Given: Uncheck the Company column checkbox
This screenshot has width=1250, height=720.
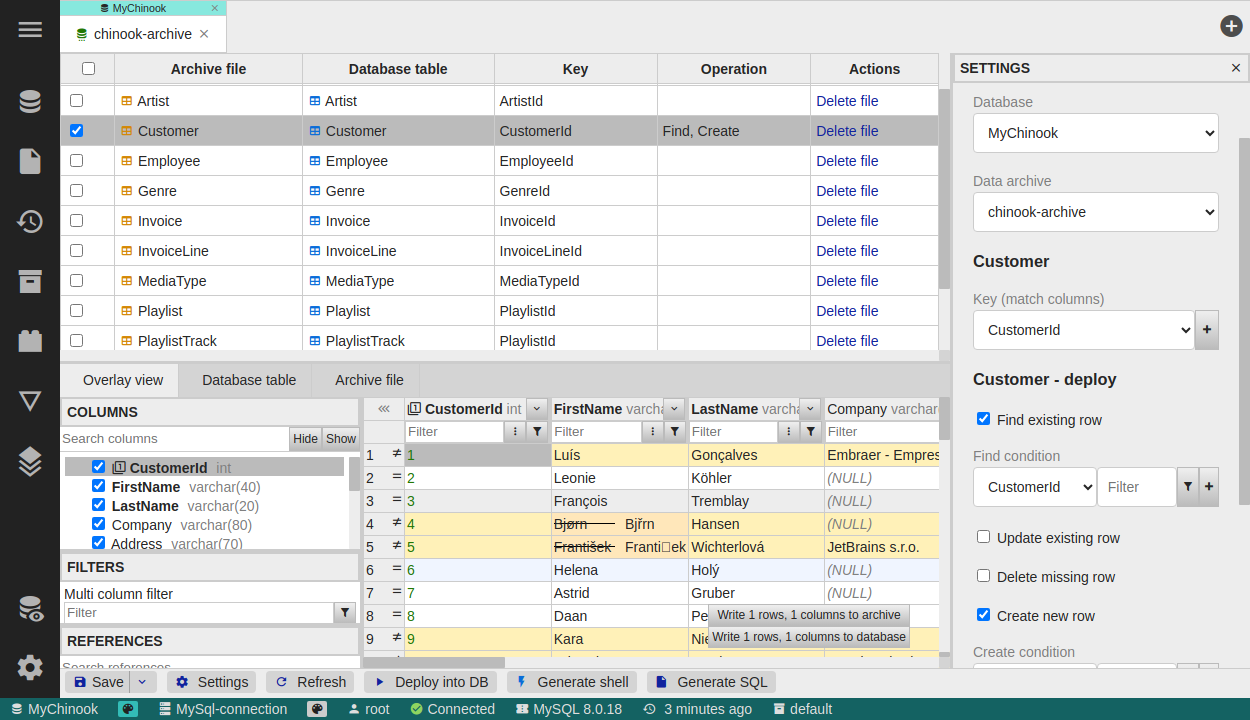Looking at the screenshot, I should [x=98, y=524].
